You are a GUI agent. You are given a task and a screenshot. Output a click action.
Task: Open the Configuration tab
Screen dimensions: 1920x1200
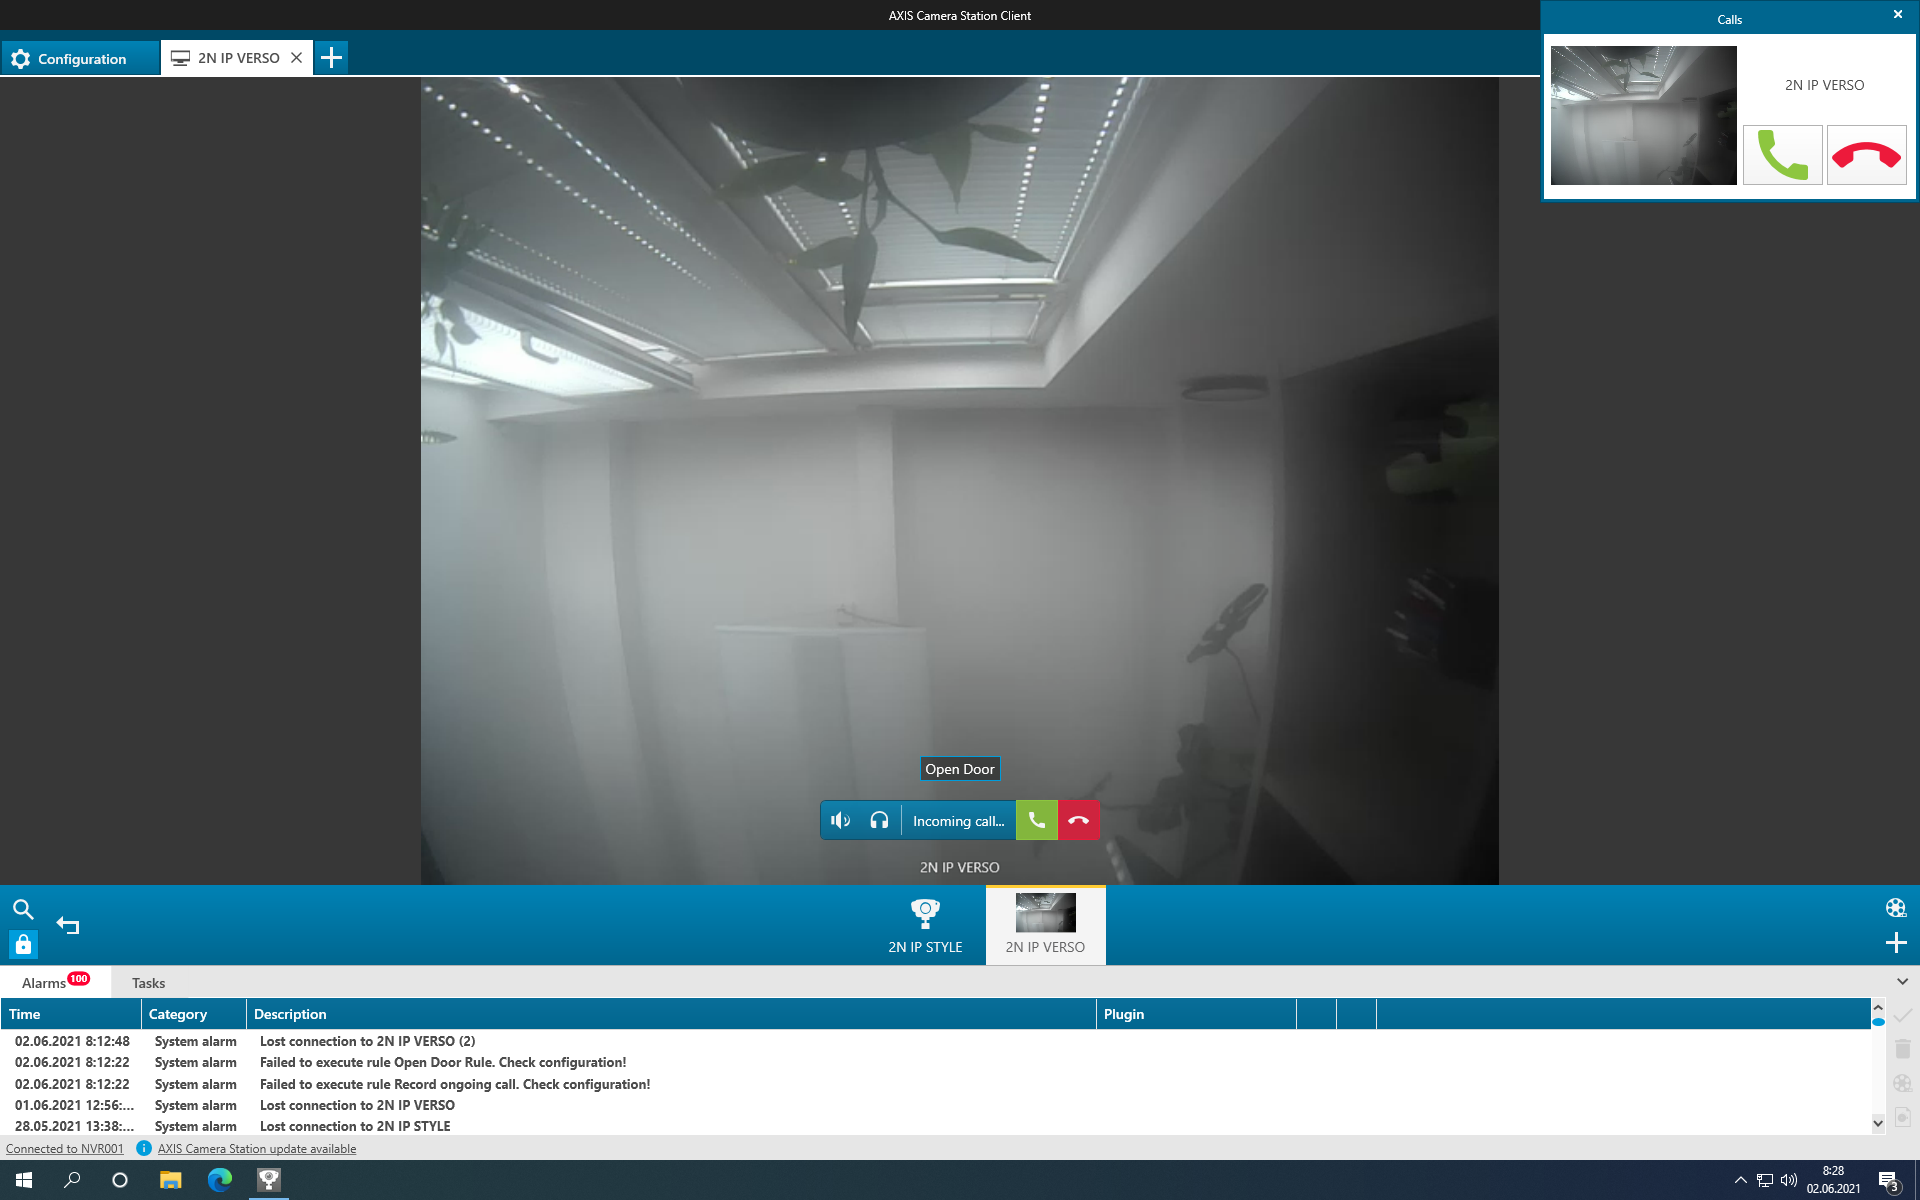[x=80, y=57]
